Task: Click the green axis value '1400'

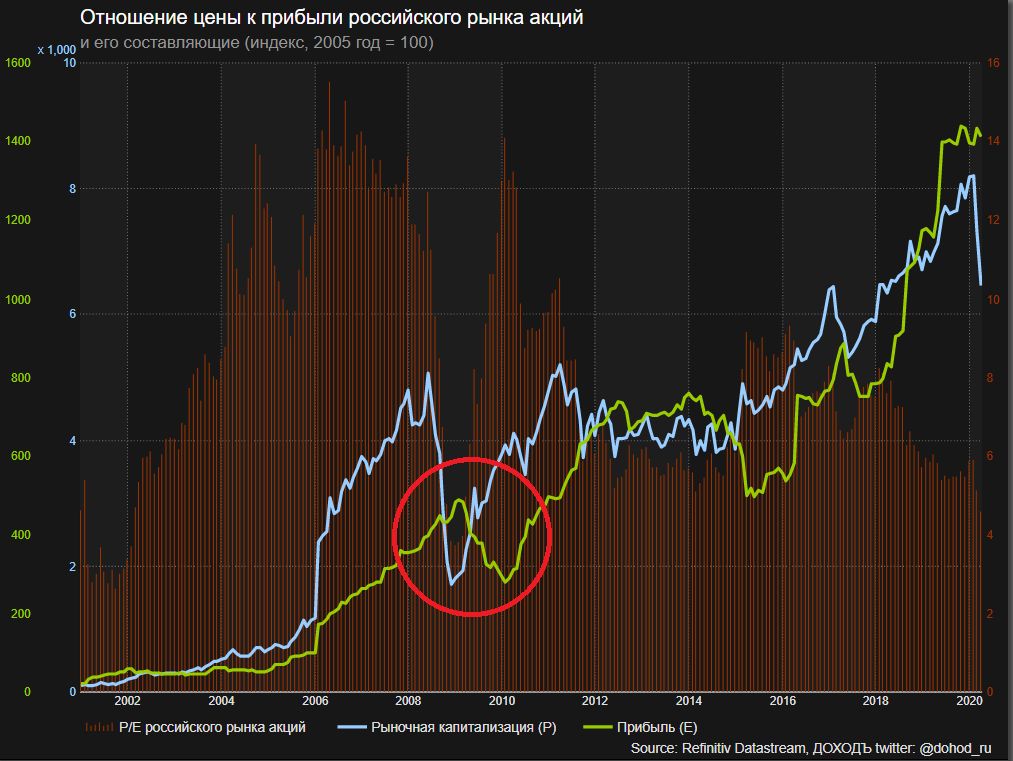Action: click(x=17, y=141)
